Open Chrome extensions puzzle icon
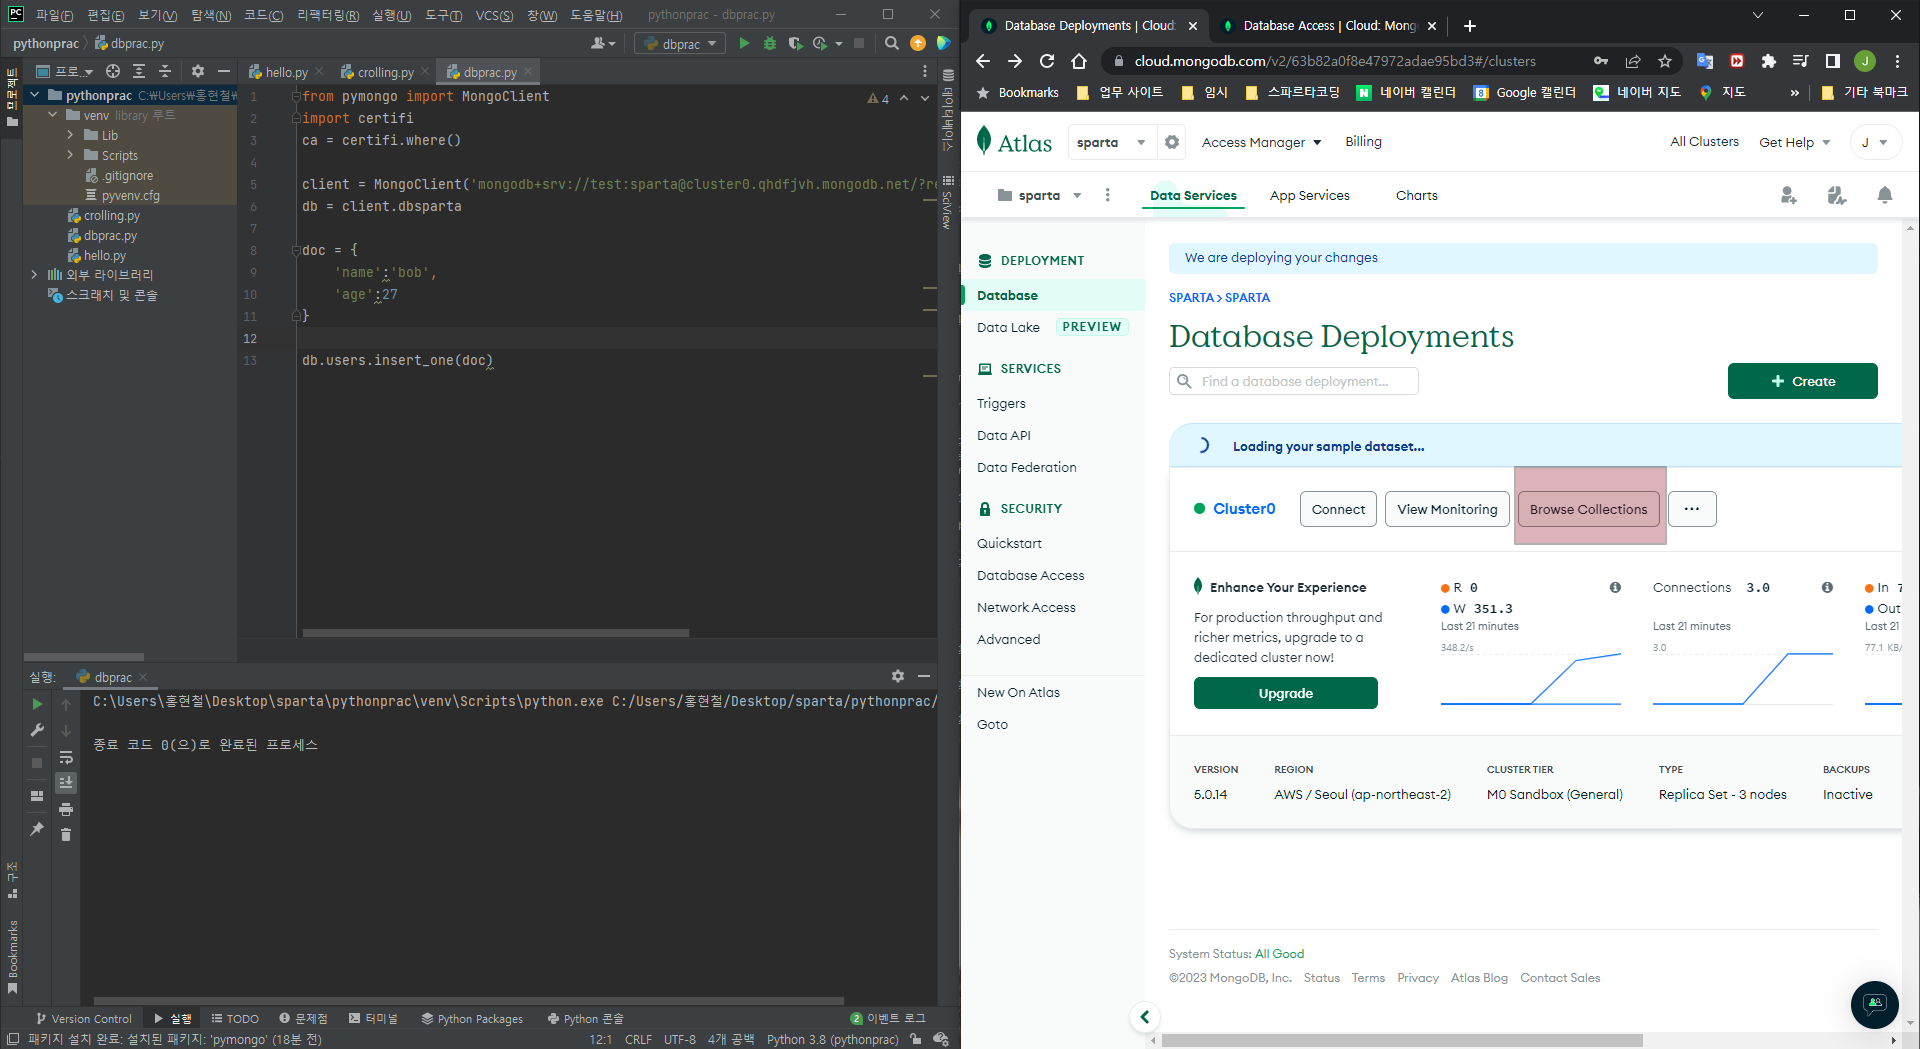 click(1769, 61)
